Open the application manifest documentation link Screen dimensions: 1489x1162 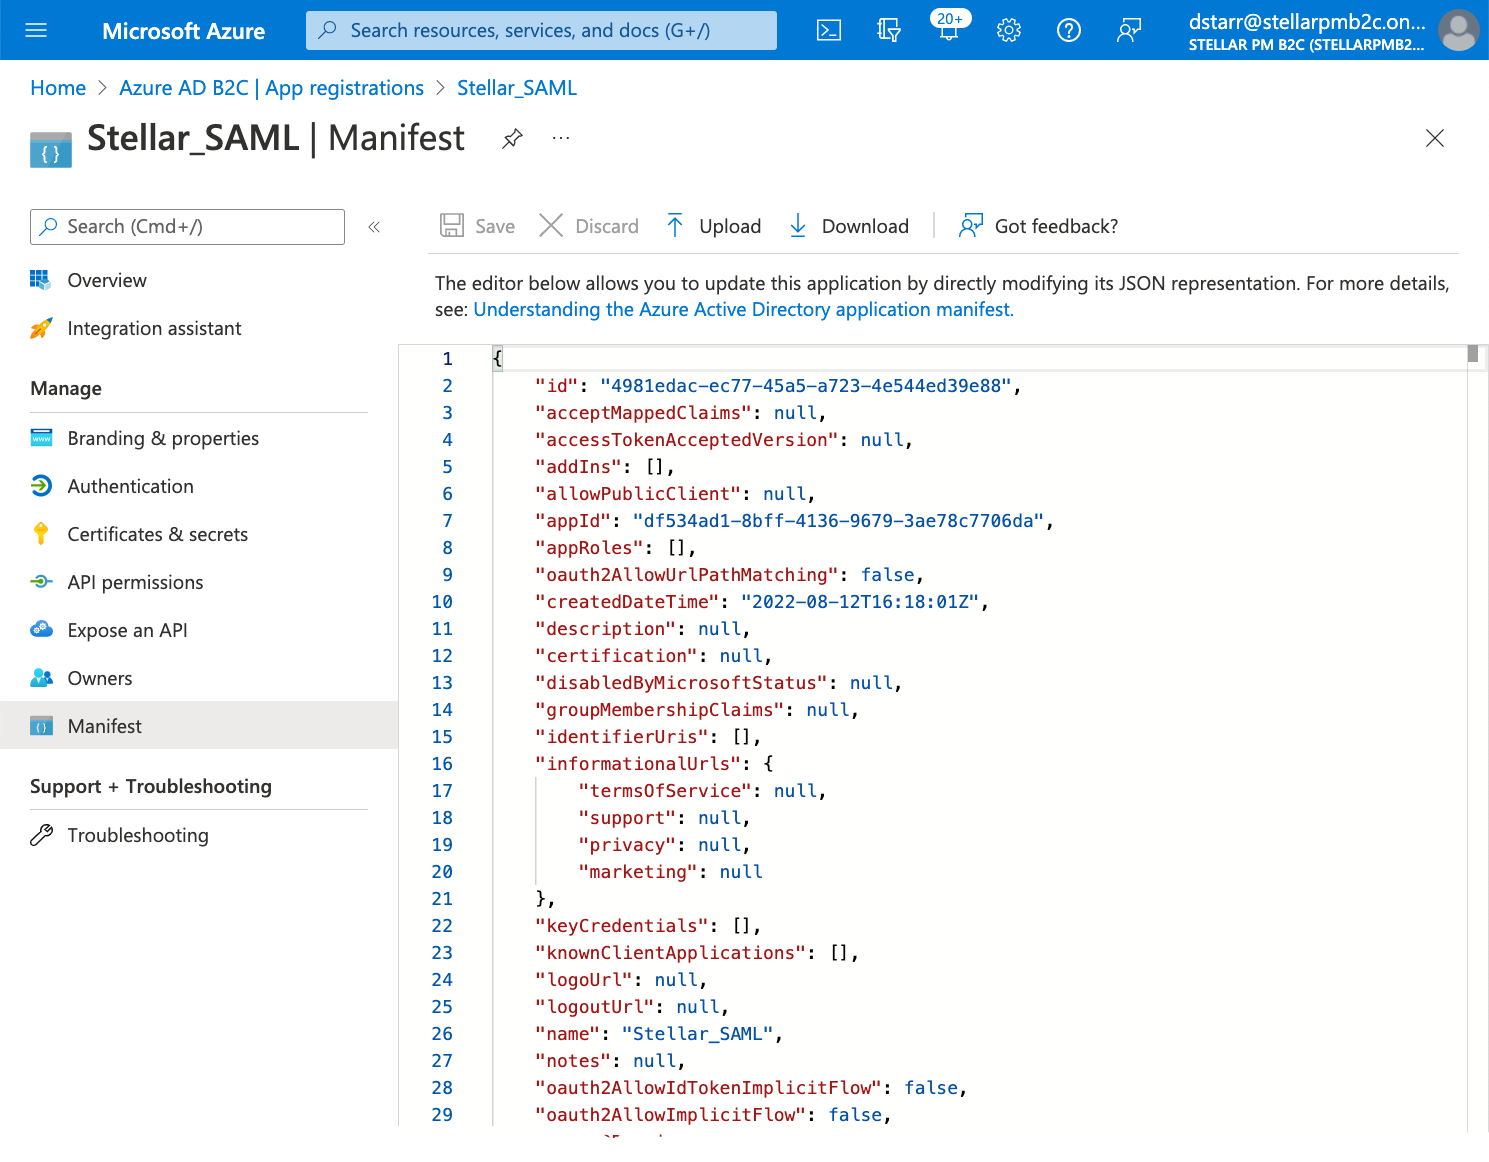pos(743,309)
